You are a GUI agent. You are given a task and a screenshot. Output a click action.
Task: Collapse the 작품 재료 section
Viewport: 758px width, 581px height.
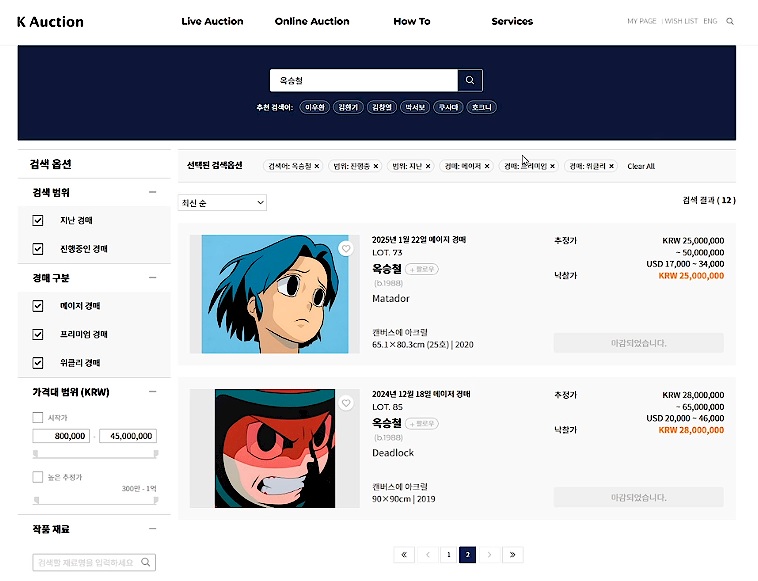click(x=153, y=529)
